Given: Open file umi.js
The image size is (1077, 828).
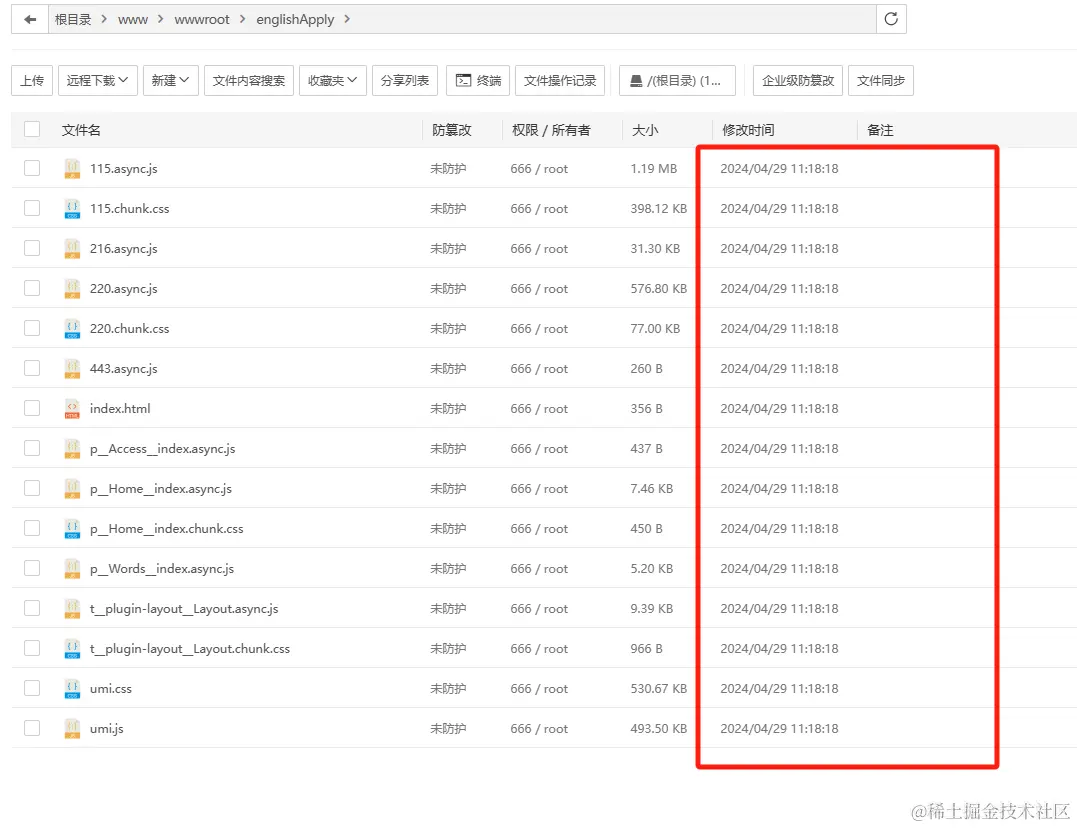Looking at the screenshot, I should point(106,728).
